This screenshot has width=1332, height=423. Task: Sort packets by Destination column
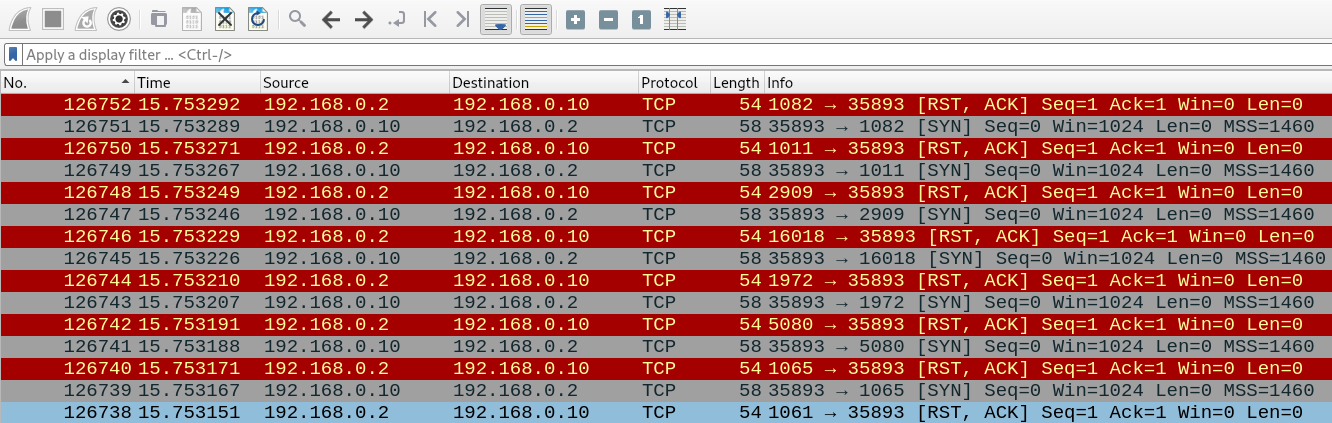pos(543,83)
